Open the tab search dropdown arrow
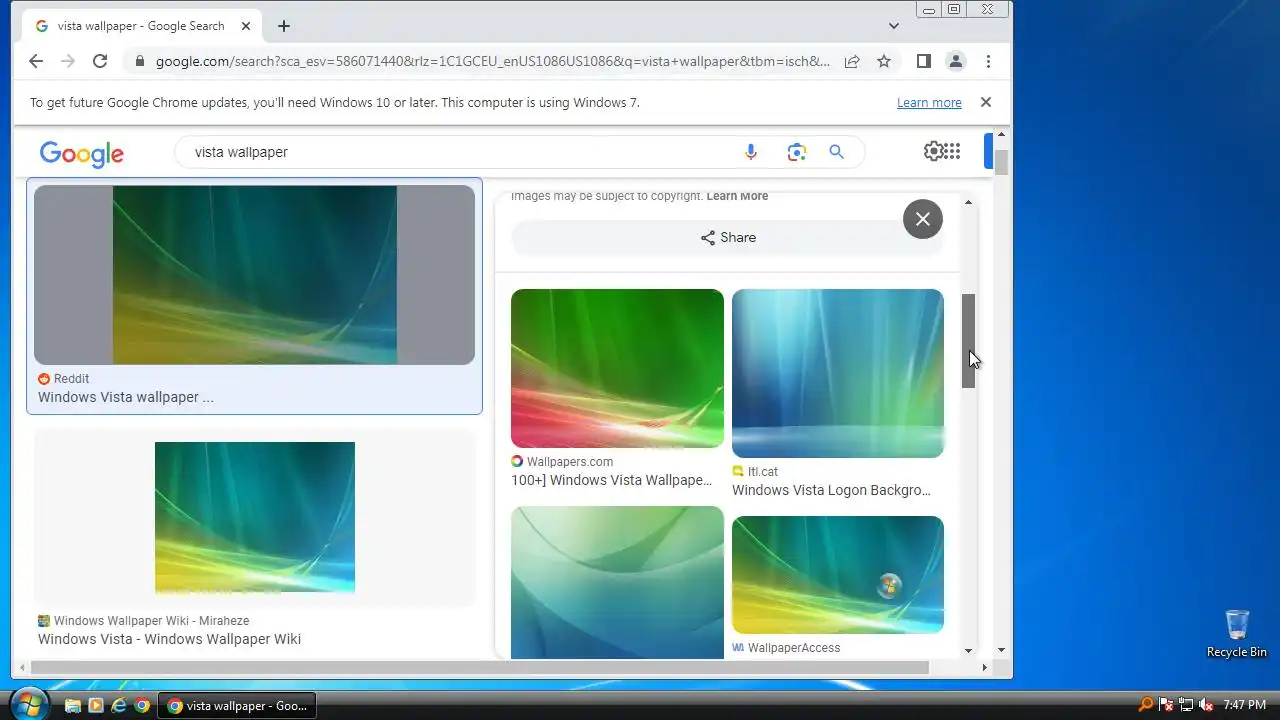This screenshot has height=720, width=1280. pyautogui.click(x=894, y=26)
